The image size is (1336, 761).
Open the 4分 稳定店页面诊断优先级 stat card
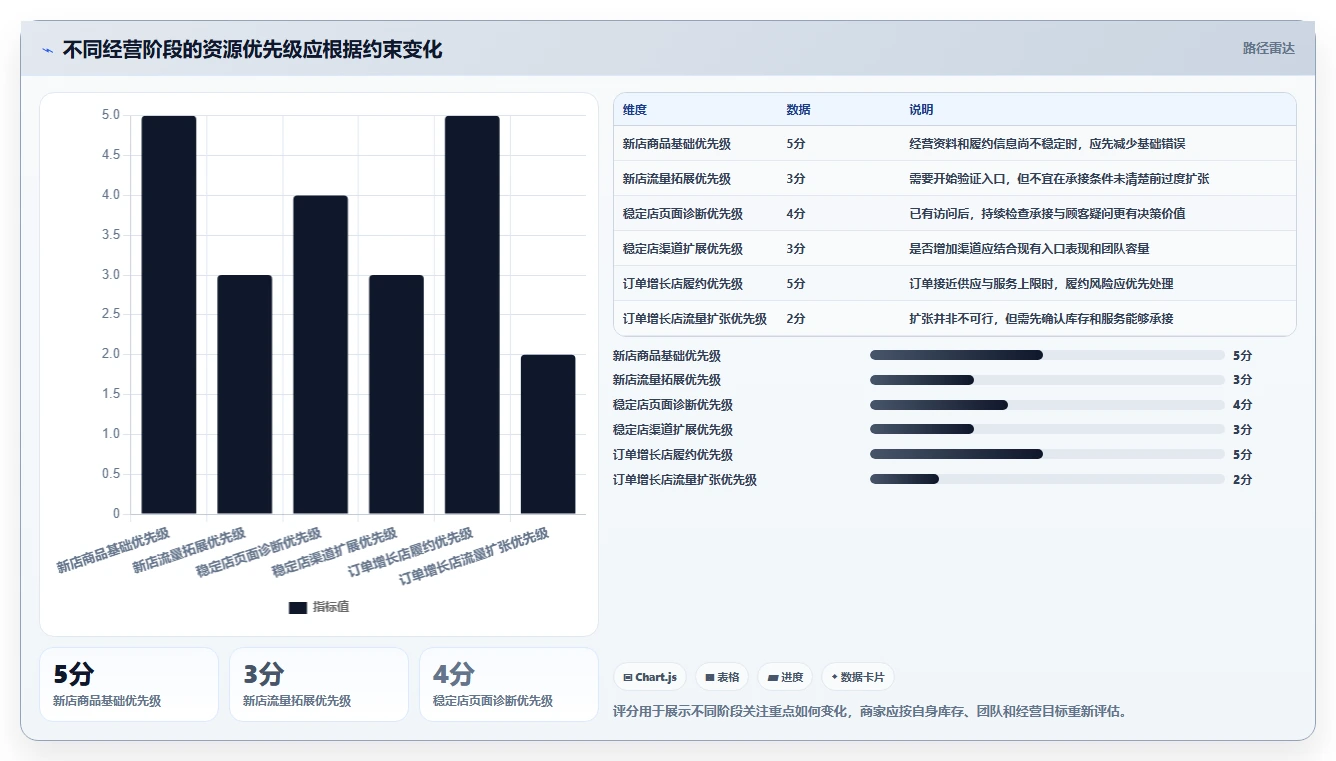[509, 684]
